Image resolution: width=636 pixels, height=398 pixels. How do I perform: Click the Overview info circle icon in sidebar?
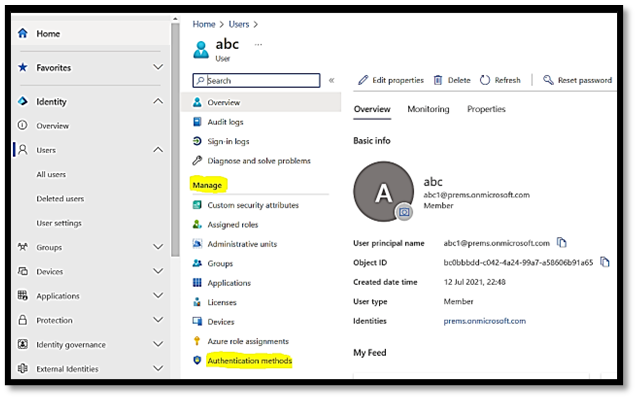(x=23, y=125)
